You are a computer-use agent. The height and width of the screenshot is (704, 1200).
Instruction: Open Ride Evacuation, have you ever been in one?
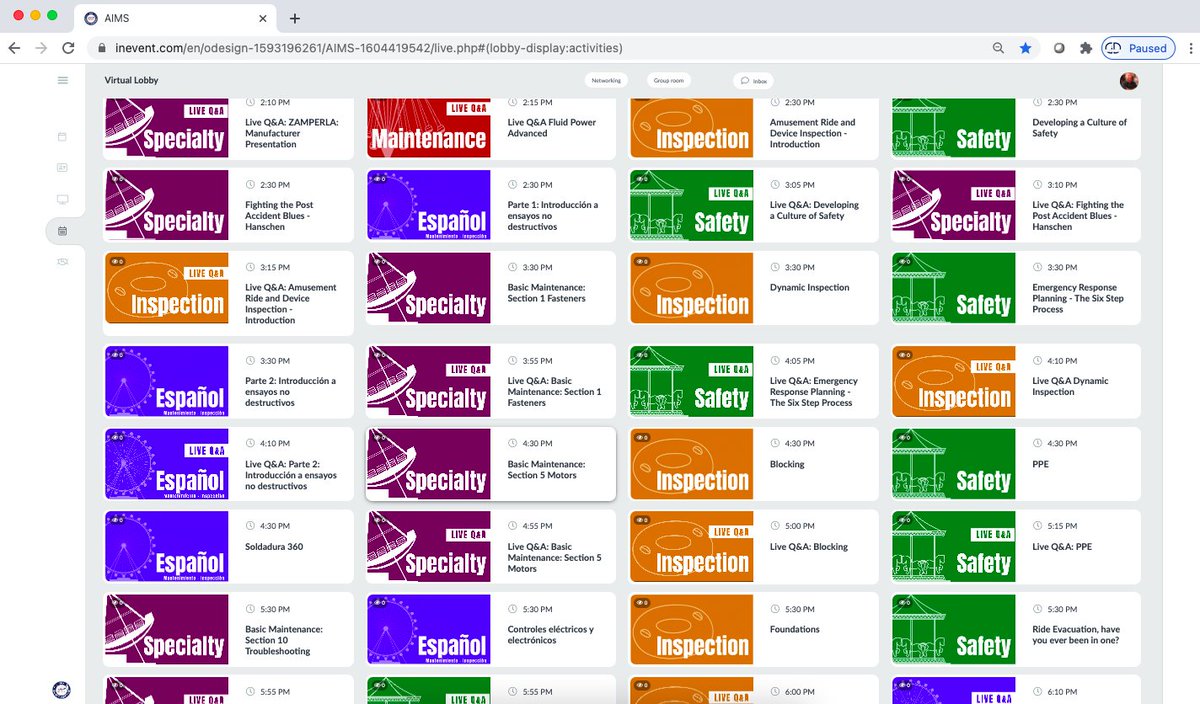[x=1016, y=630]
